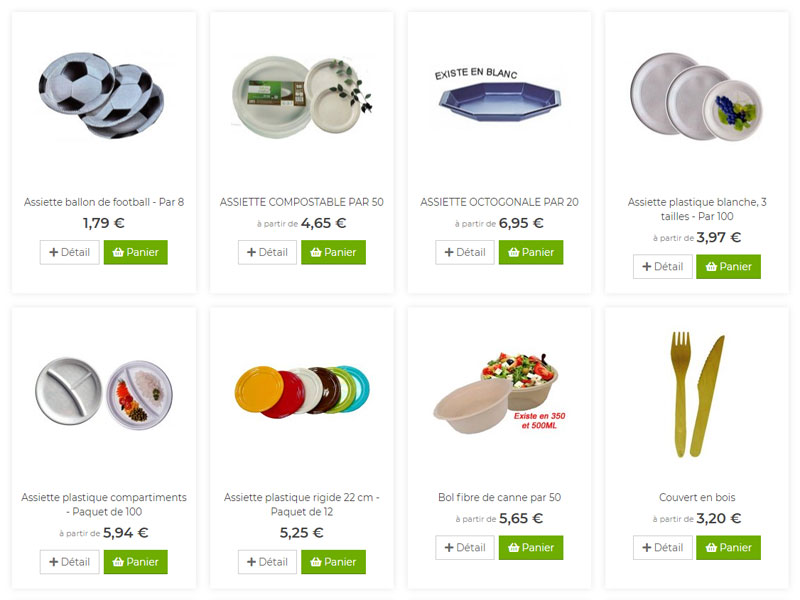Screen dimensions: 800x600
Task: Add football balloon plate to Panier
Action: (x=136, y=252)
